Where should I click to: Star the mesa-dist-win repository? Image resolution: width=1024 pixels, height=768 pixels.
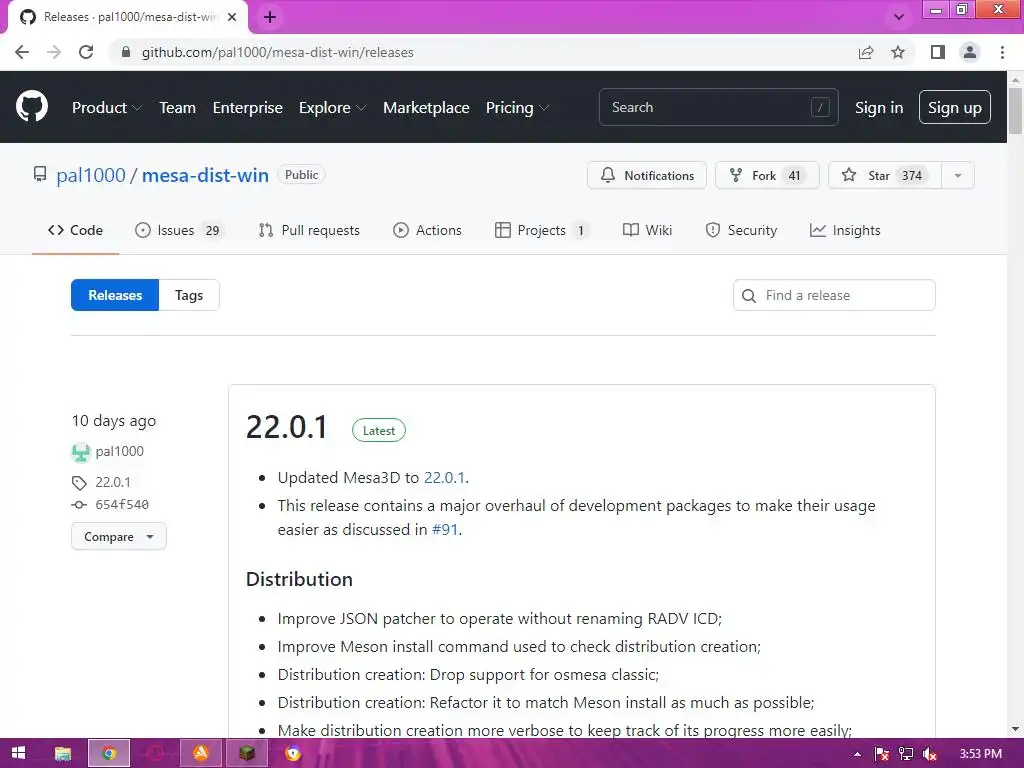click(x=884, y=175)
